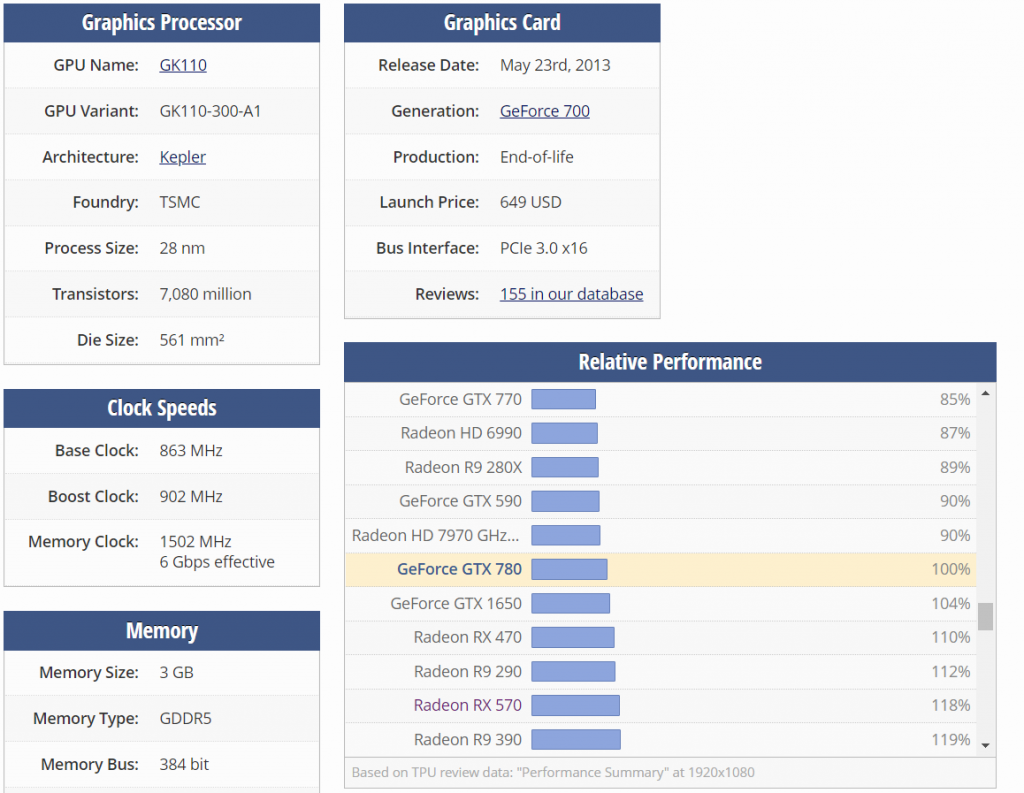Open the GK110 GPU name link
The width and height of the screenshot is (1024, 793).
[183, 65]
